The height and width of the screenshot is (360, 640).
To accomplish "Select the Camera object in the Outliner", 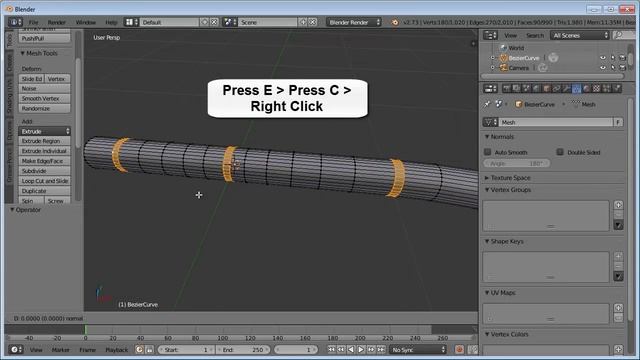I will coord(519,68).
